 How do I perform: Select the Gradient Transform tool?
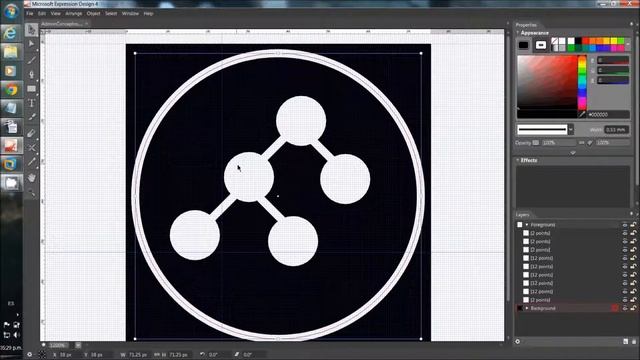31,118
